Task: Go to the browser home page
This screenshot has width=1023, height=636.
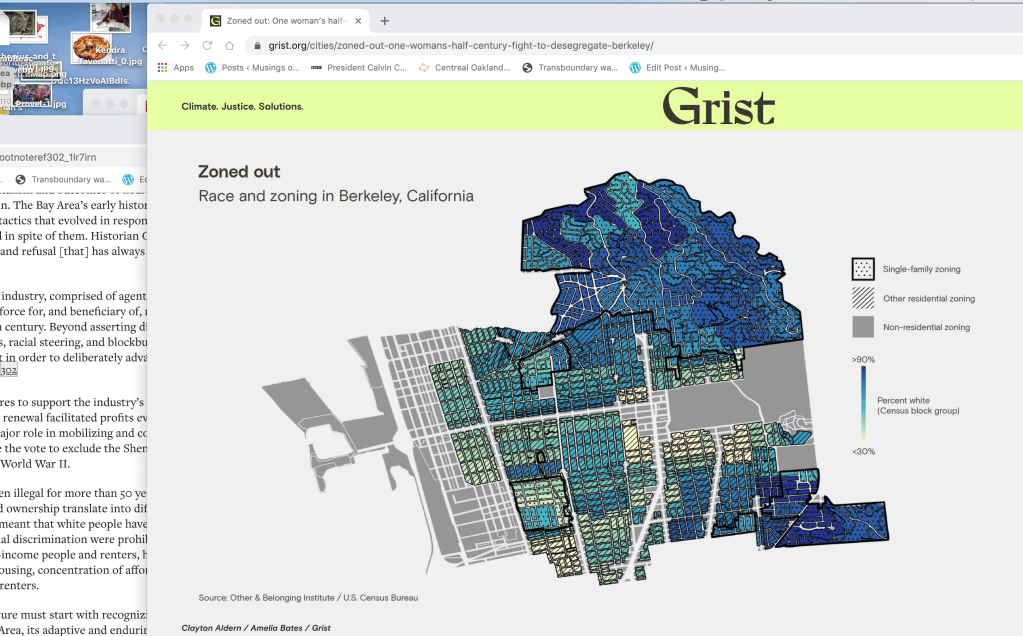Action: [x=229, y=45]
